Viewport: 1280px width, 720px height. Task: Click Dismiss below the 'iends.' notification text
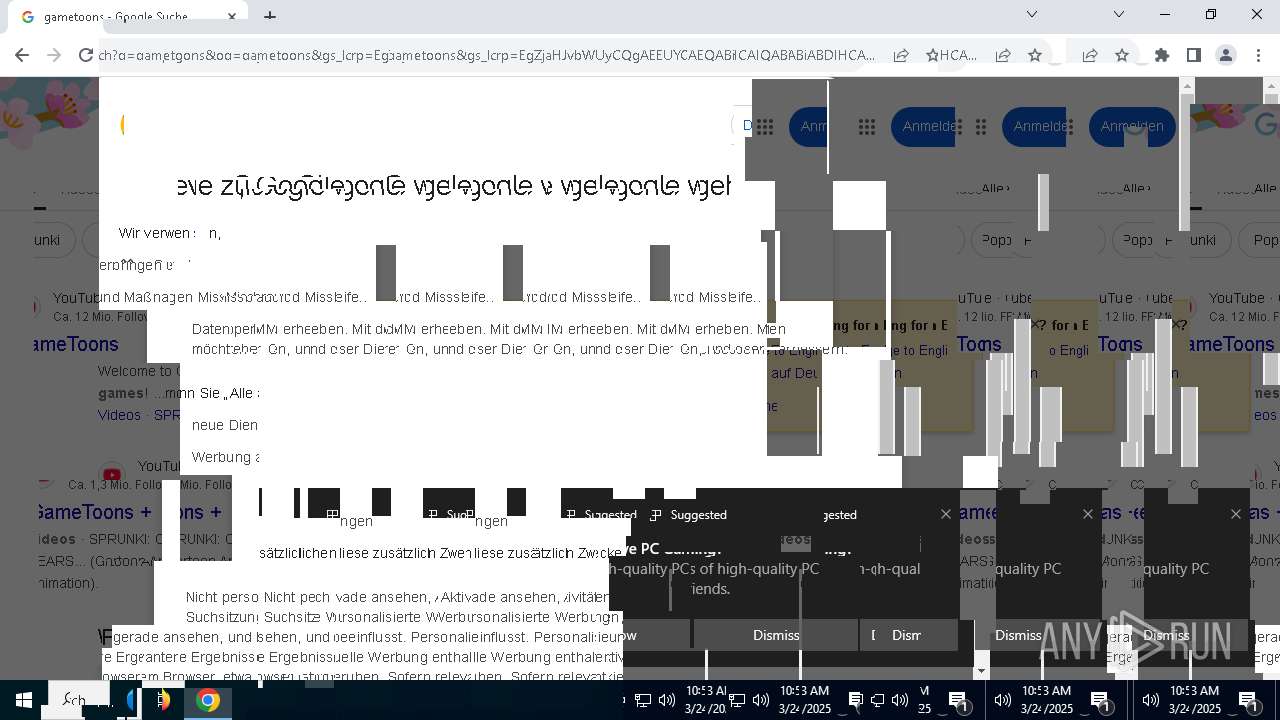[x=776, y=635]
